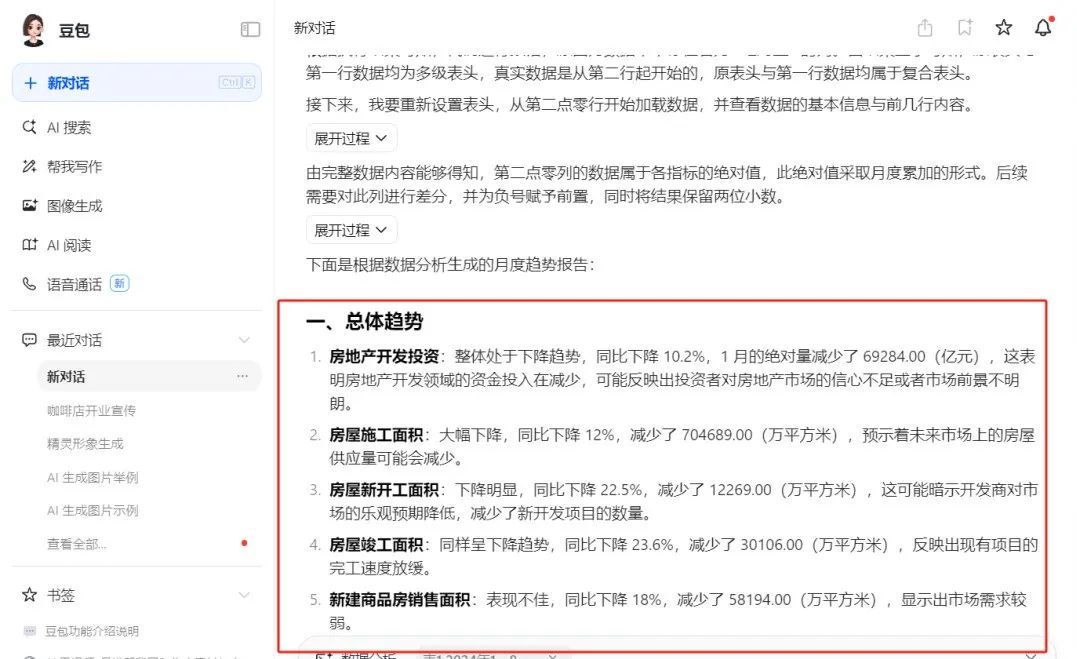
Task: Click the 新建商品房销售面积 bold text
Action: click(400, 600)
